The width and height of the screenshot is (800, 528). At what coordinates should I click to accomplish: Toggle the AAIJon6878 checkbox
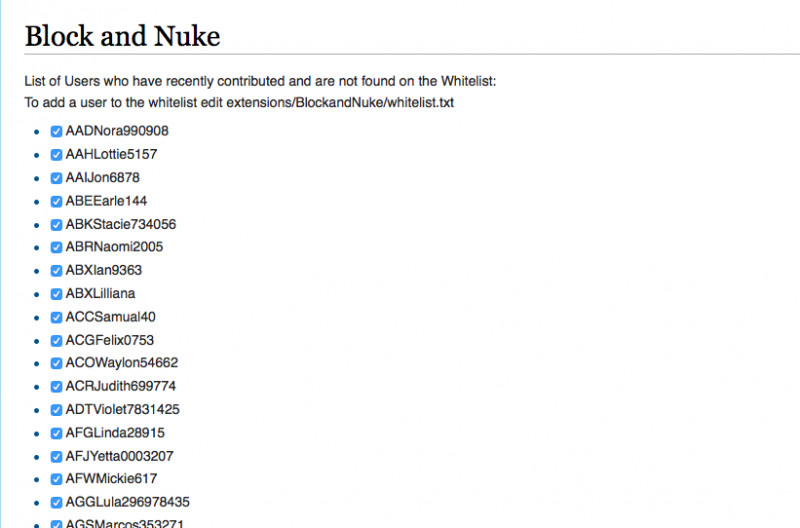(x=57, y=177)
